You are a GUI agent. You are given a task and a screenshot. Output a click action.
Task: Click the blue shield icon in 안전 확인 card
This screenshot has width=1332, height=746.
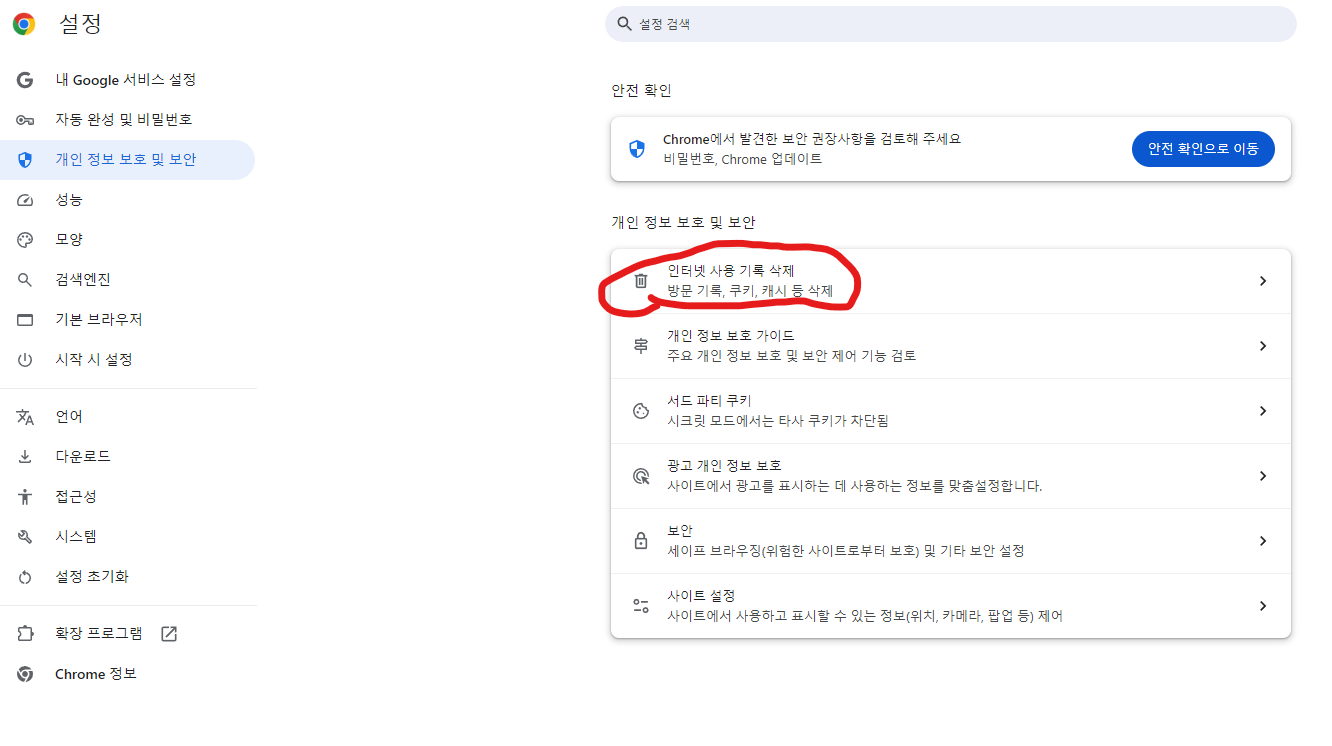[637, 149]
